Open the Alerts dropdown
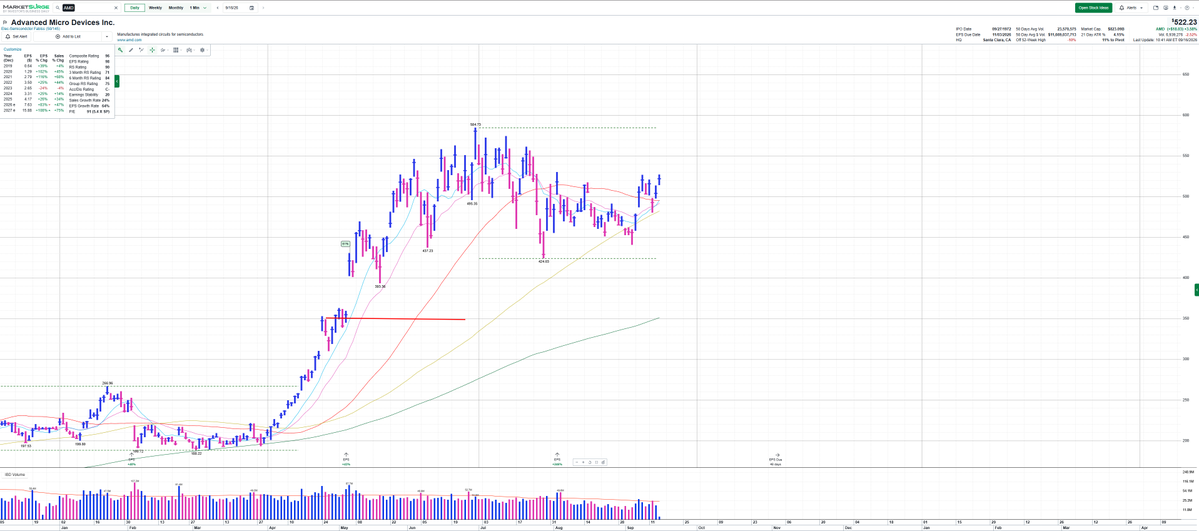Image resolution: width=1199 pixels, height=531 pixels. (x=1132, y=8)
